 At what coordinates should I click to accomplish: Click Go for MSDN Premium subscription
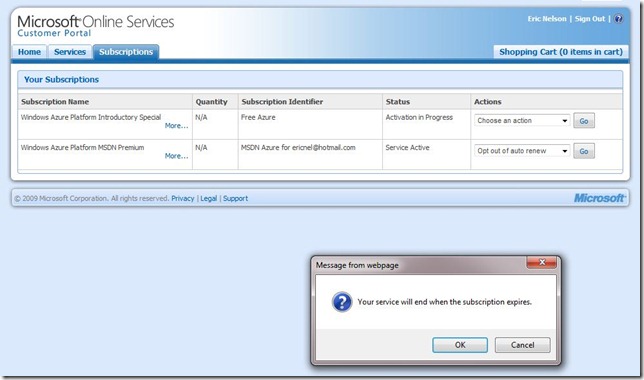(584, 151)
